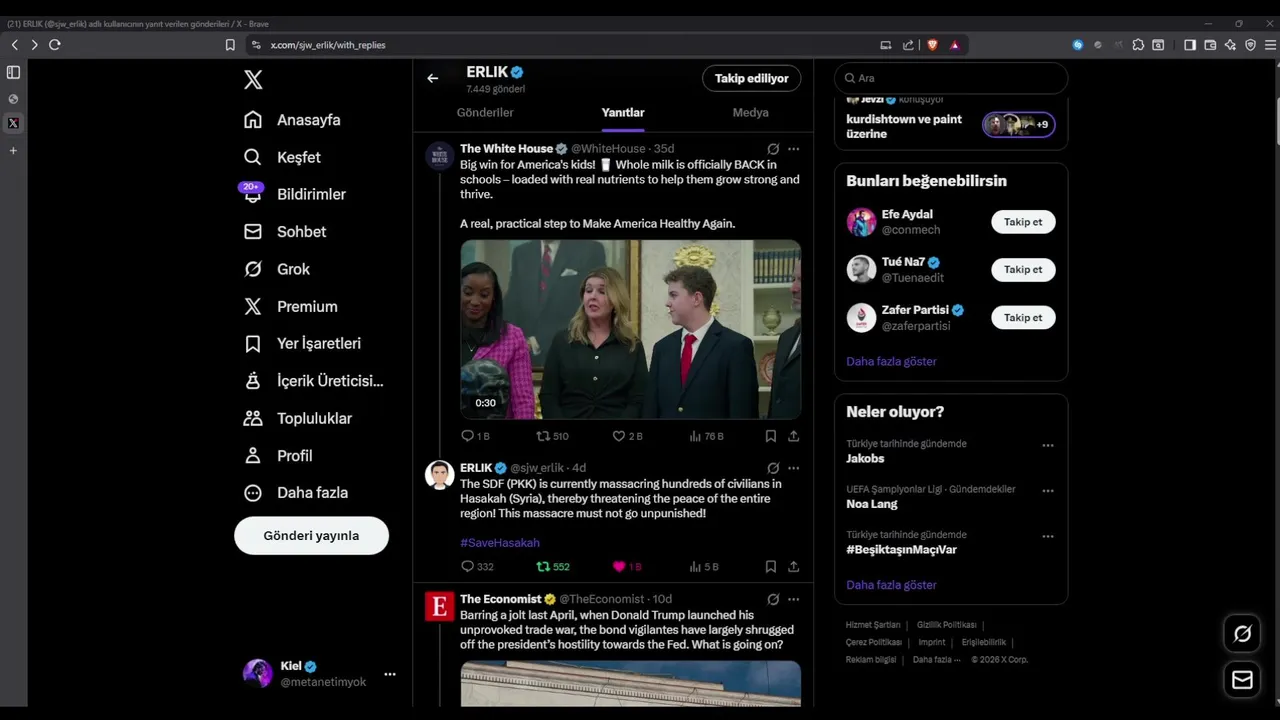Image resolution: width=1280 pixels, height=720 pixels.
Task: Switch to Gönderiler tab
Action: (x=485, y=113)
